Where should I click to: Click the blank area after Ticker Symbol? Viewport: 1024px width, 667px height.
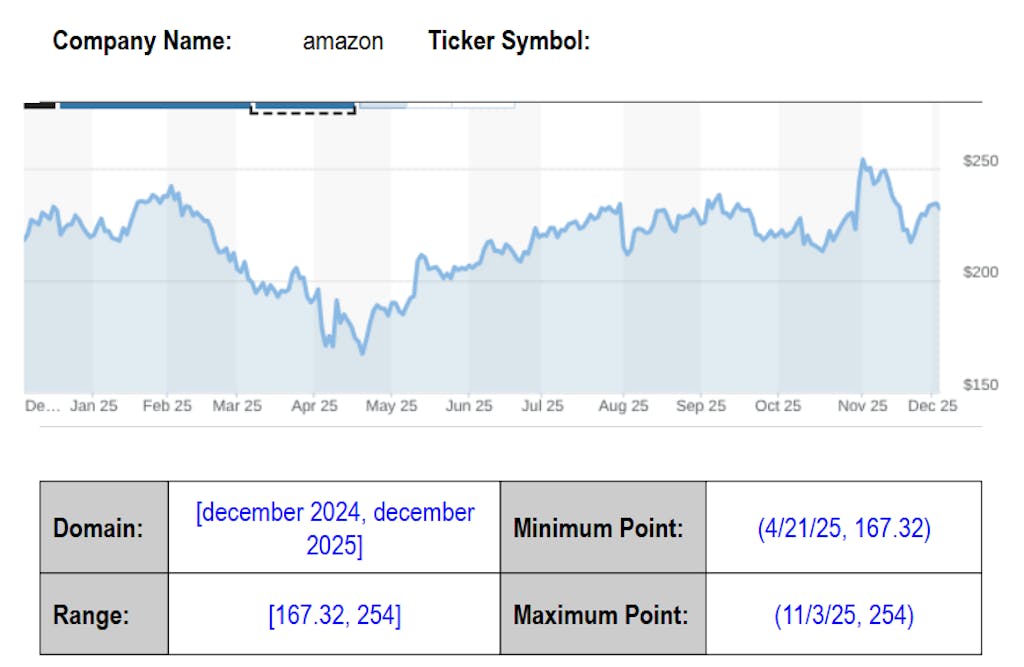click(x=680, y=42)
